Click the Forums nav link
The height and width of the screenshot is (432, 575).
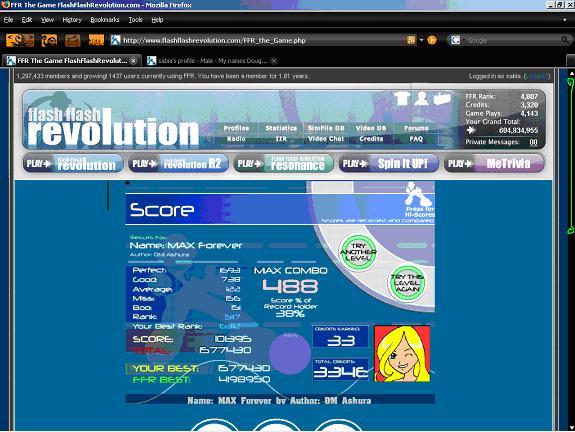click(x=416, y=128)
